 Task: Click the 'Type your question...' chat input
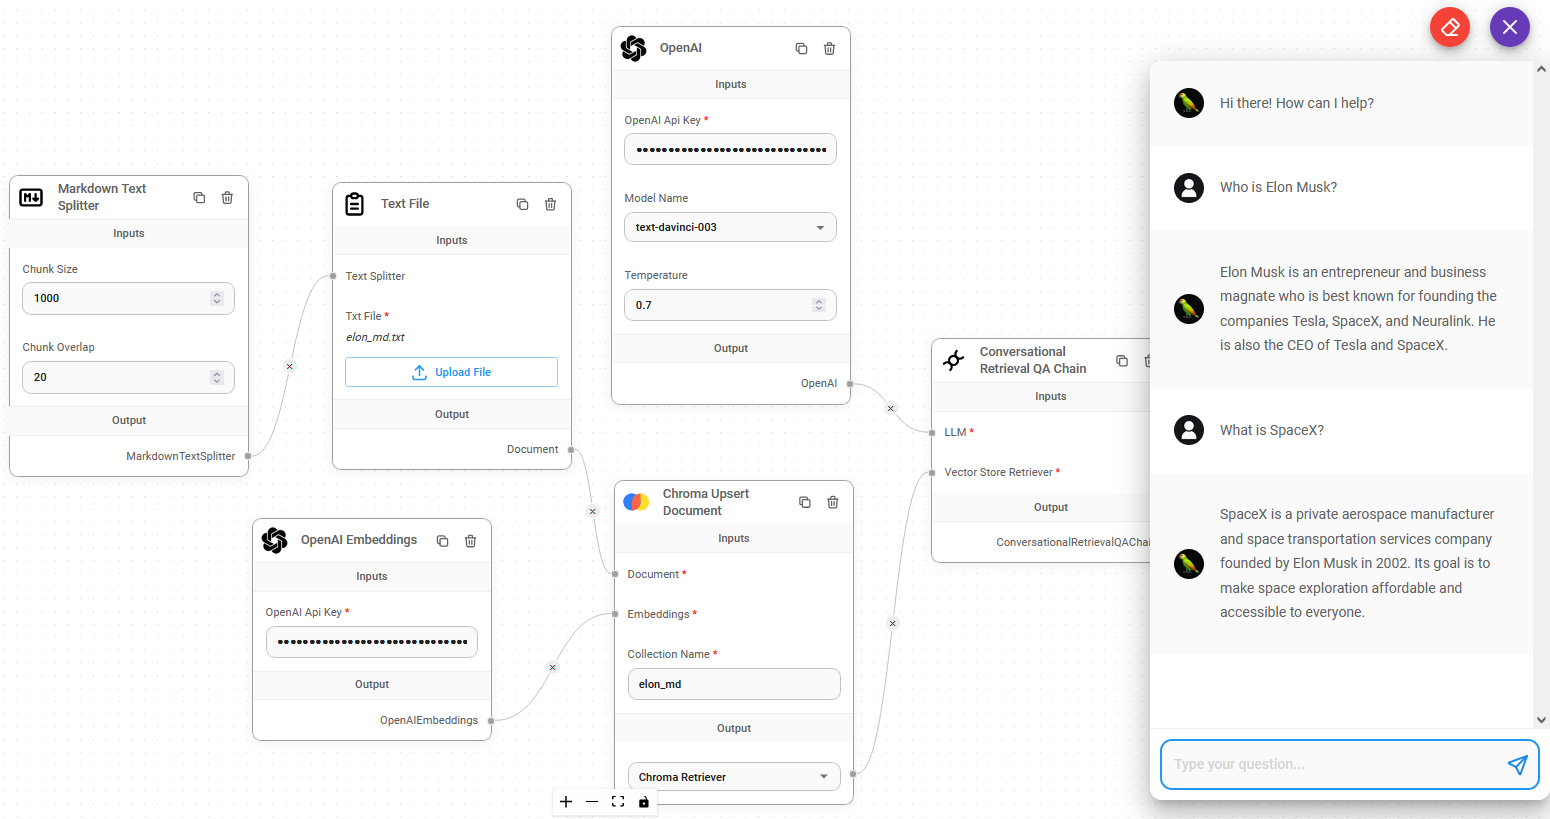[x=1337, y=765]
